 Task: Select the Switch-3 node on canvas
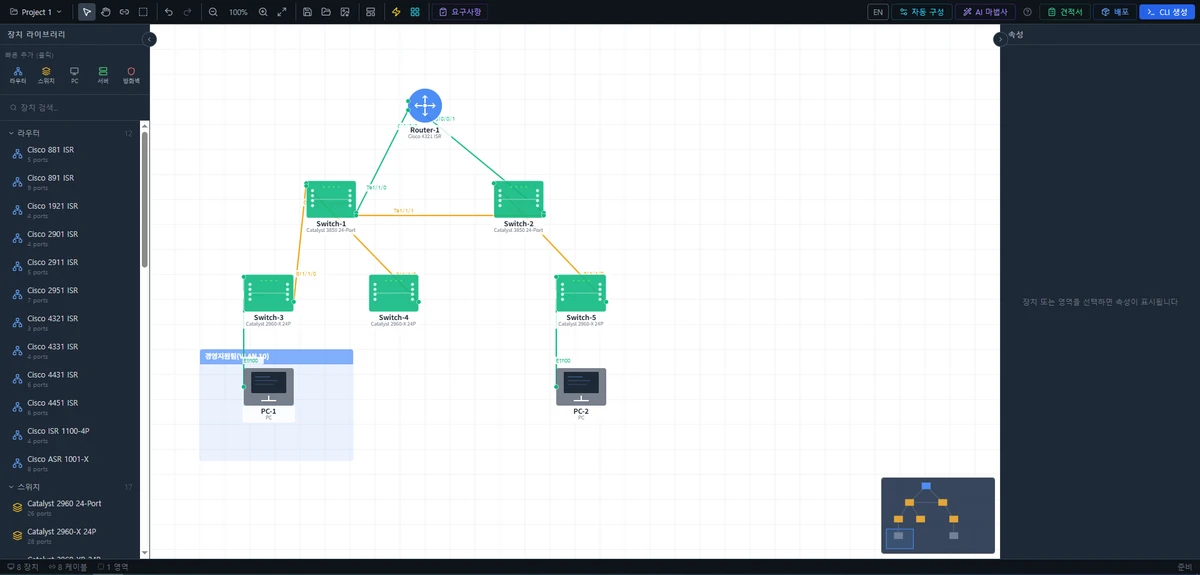pos(268,293)
